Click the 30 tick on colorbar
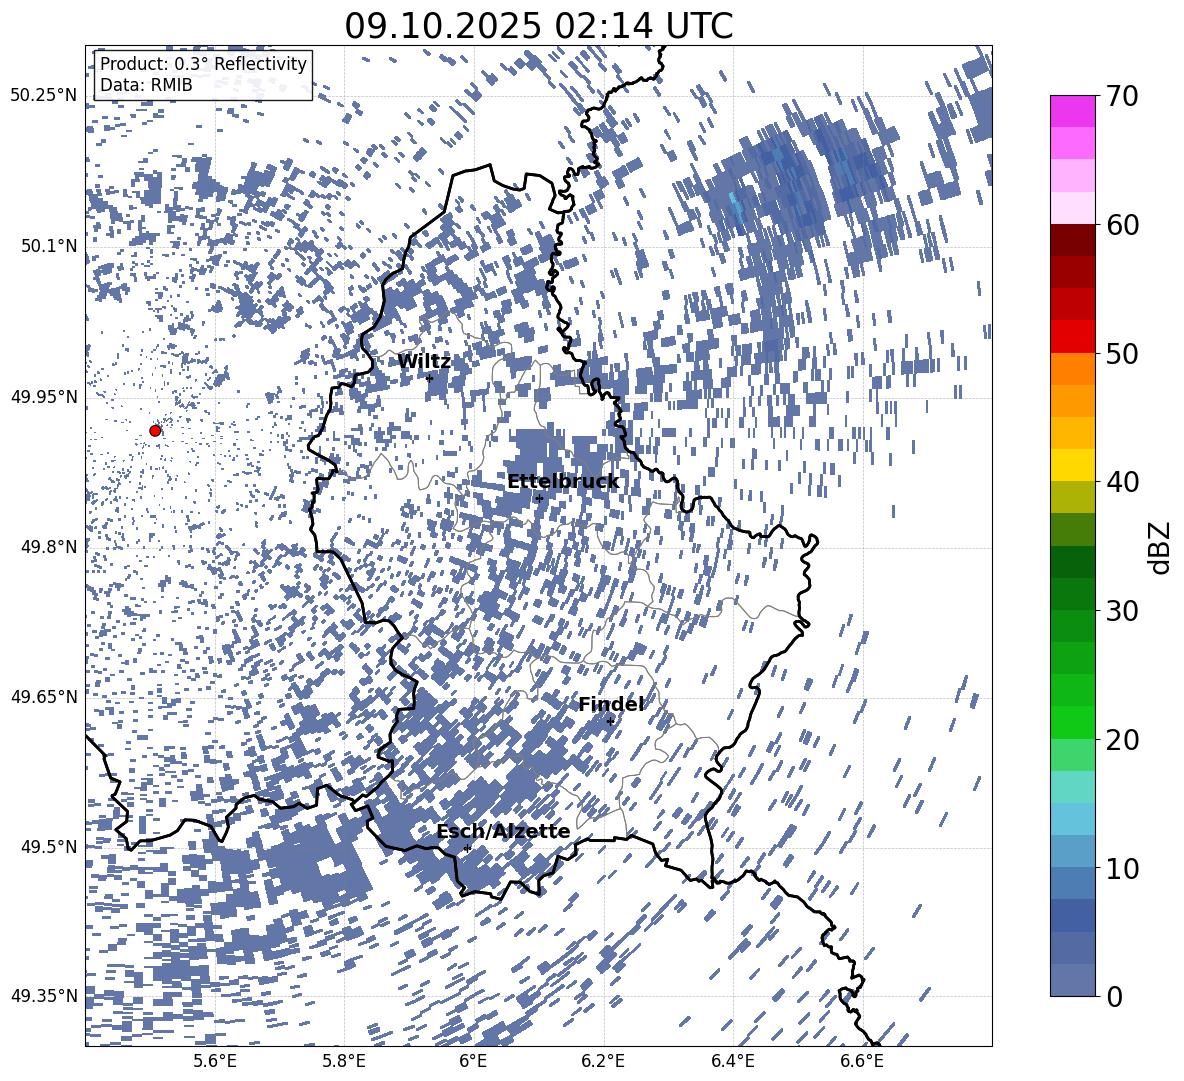 1122,610
